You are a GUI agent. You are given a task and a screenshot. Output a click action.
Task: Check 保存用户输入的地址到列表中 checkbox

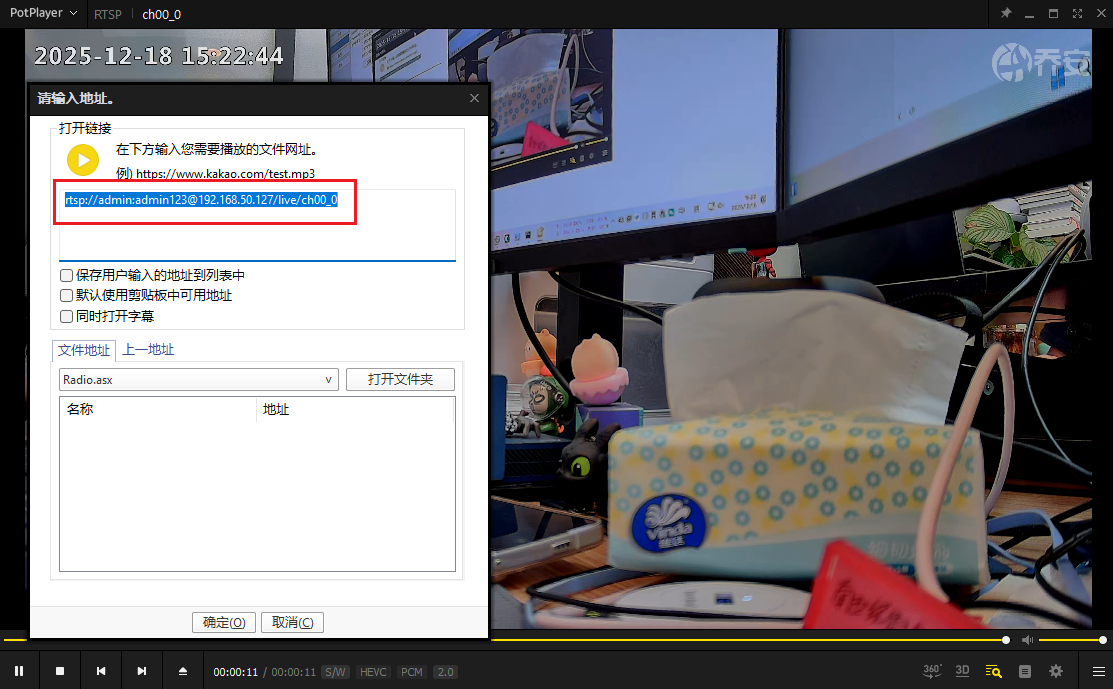67,275
